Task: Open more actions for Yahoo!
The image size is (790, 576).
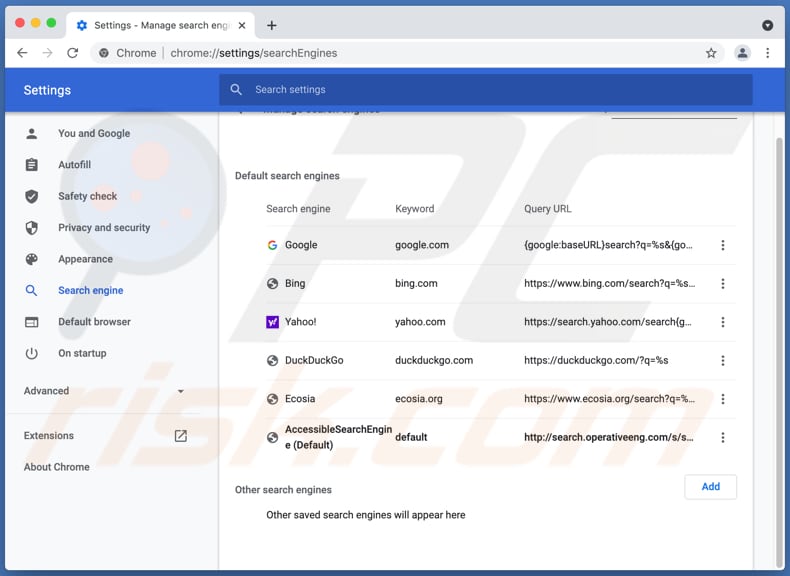Action: coord(722,322)
